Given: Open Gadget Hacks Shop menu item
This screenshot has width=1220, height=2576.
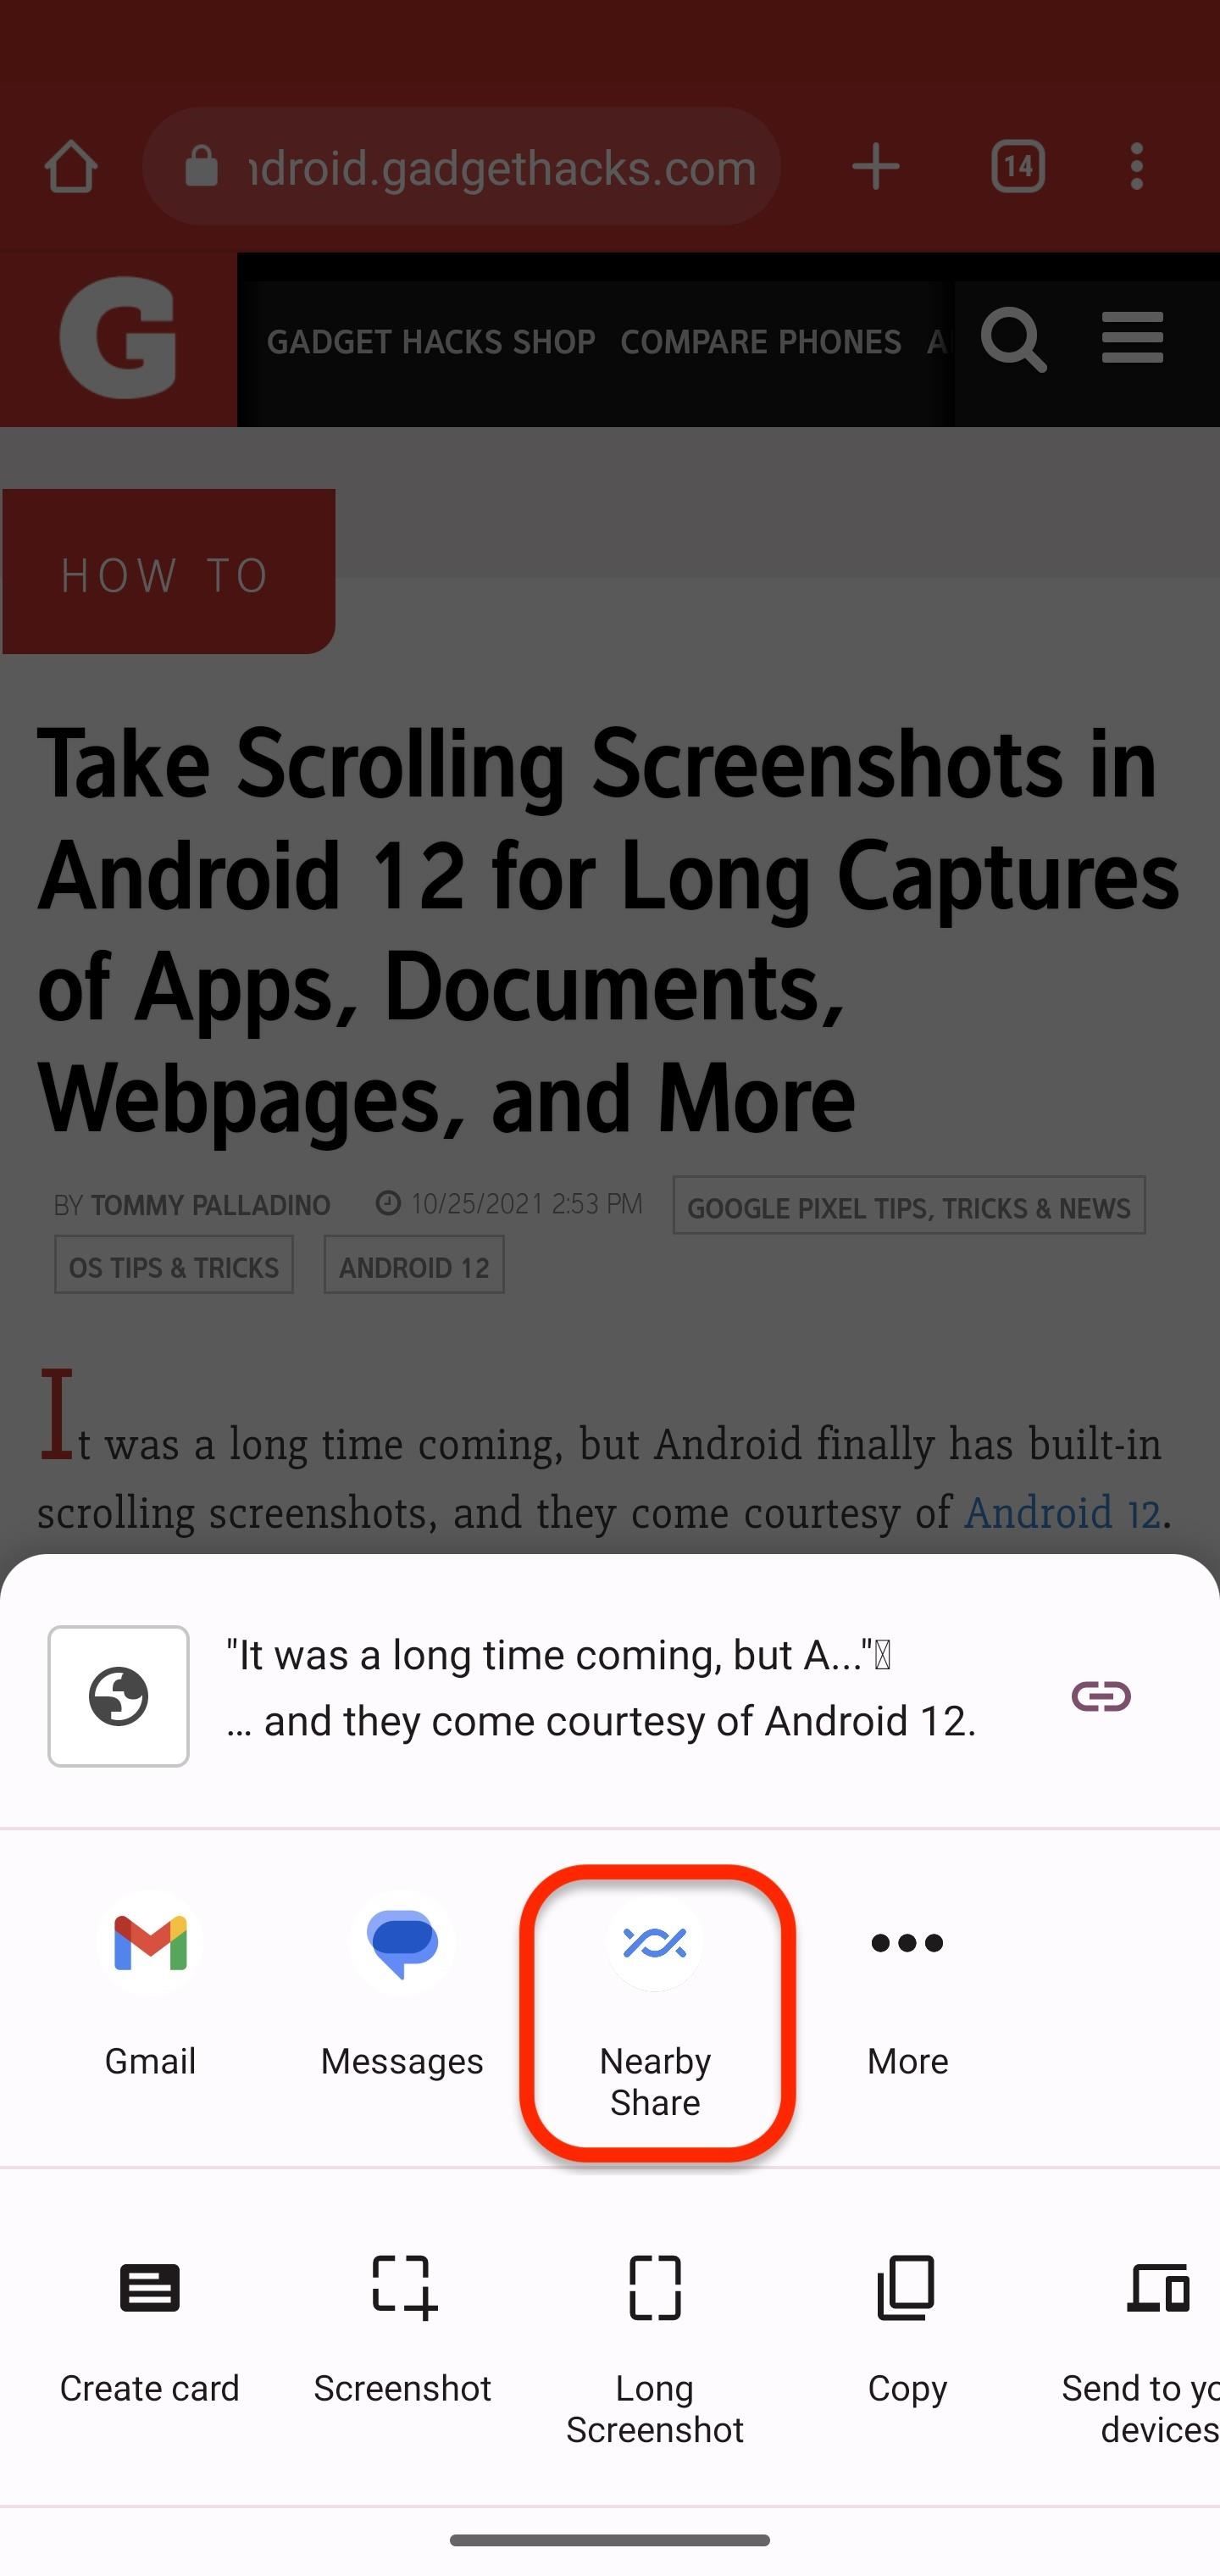Looking at the screenshot, I should pos(431,342).
